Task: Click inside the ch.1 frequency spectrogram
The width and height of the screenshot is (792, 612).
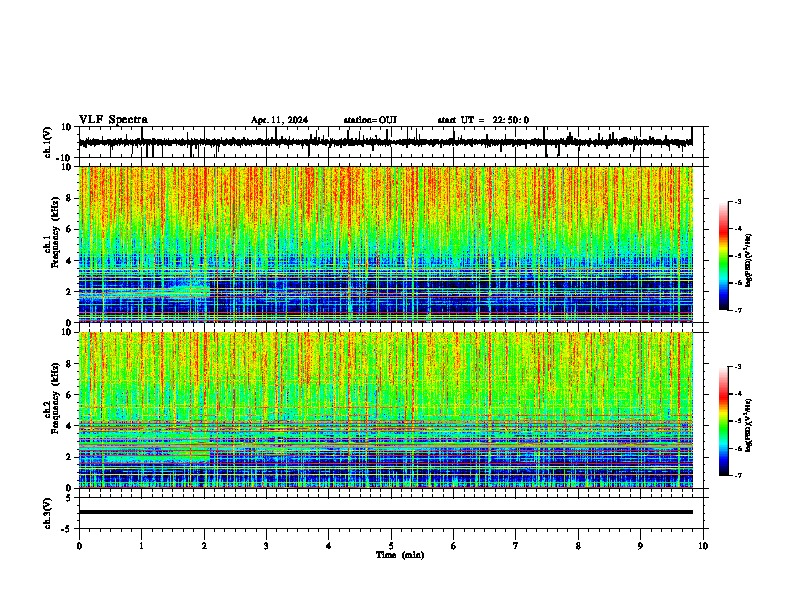Action: click(x=386, y=244)
